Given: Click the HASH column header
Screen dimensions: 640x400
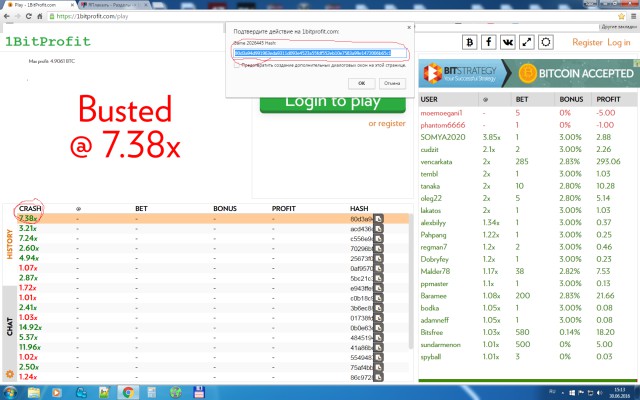Looking at the screenshot, I should pos(359,209).
